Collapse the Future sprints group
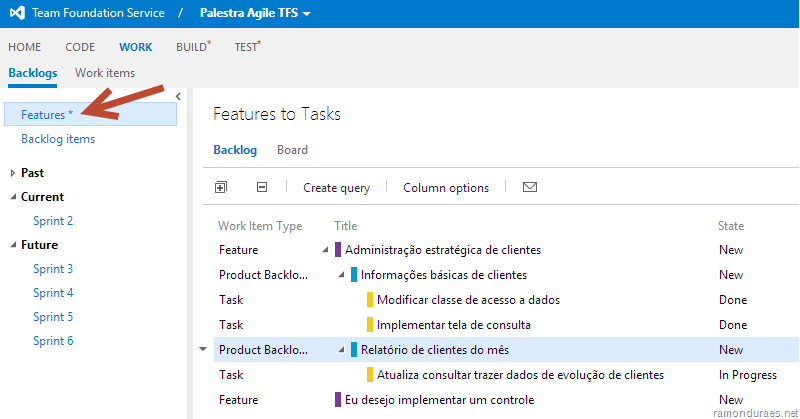This screenshot has width=800, height=419. [x=13, y=245]
